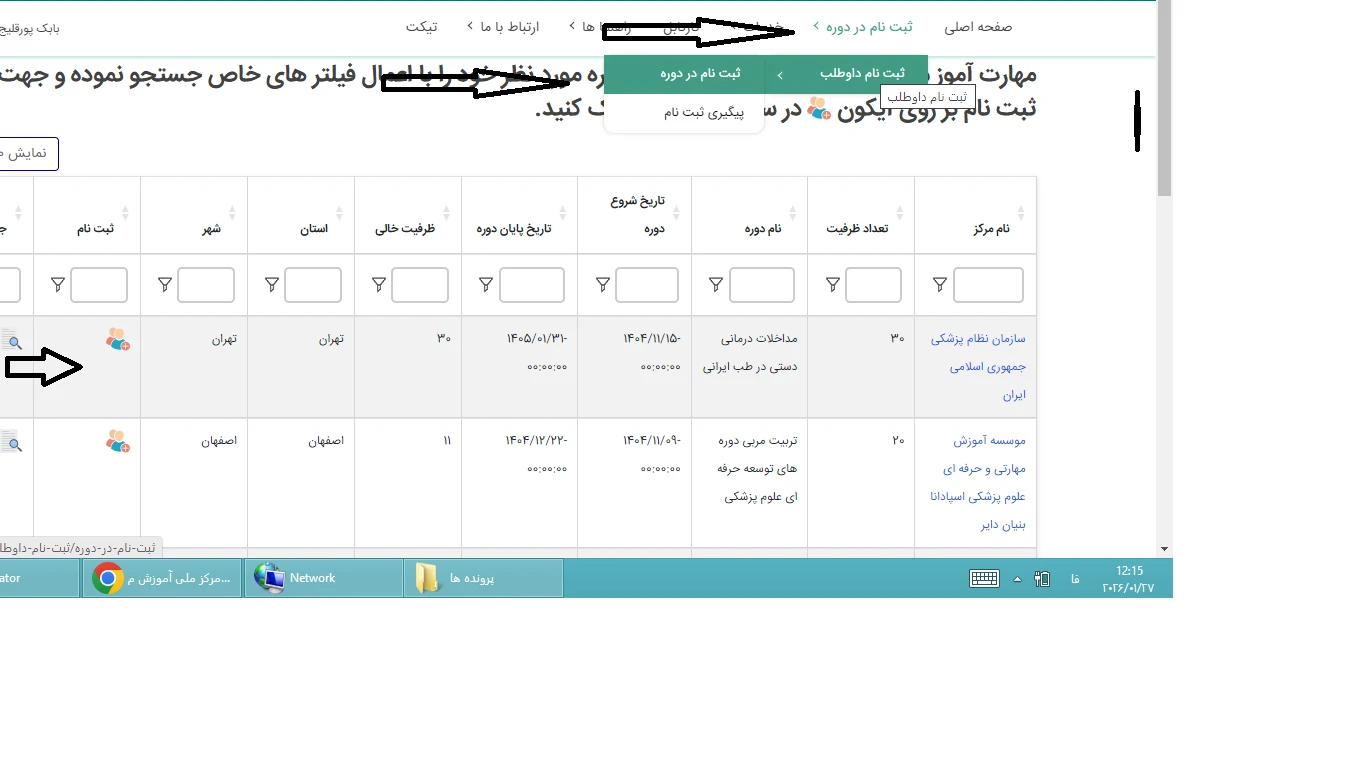Open سازمان نظام پزشکی center link

[978, 366]
